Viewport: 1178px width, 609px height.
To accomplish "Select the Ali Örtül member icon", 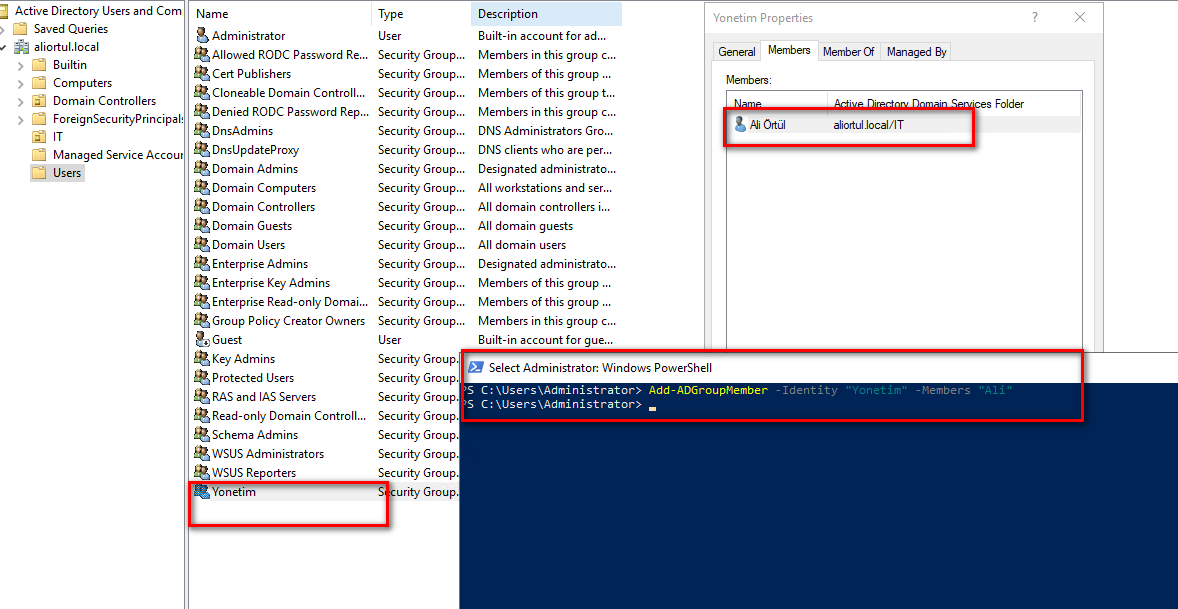I will click(740, 125).
